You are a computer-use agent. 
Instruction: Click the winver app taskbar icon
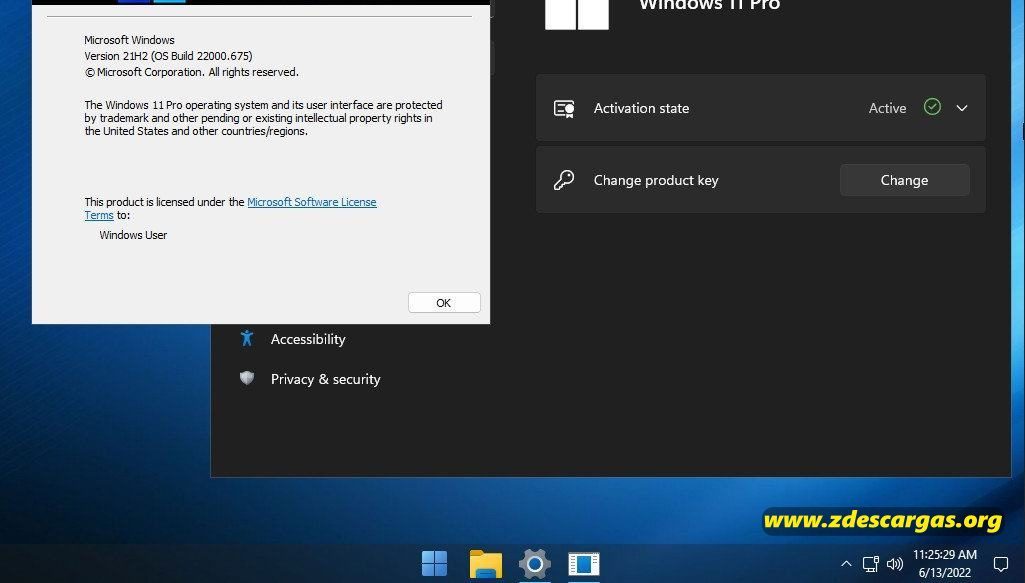pyautogui.click(x=584, y=563)
